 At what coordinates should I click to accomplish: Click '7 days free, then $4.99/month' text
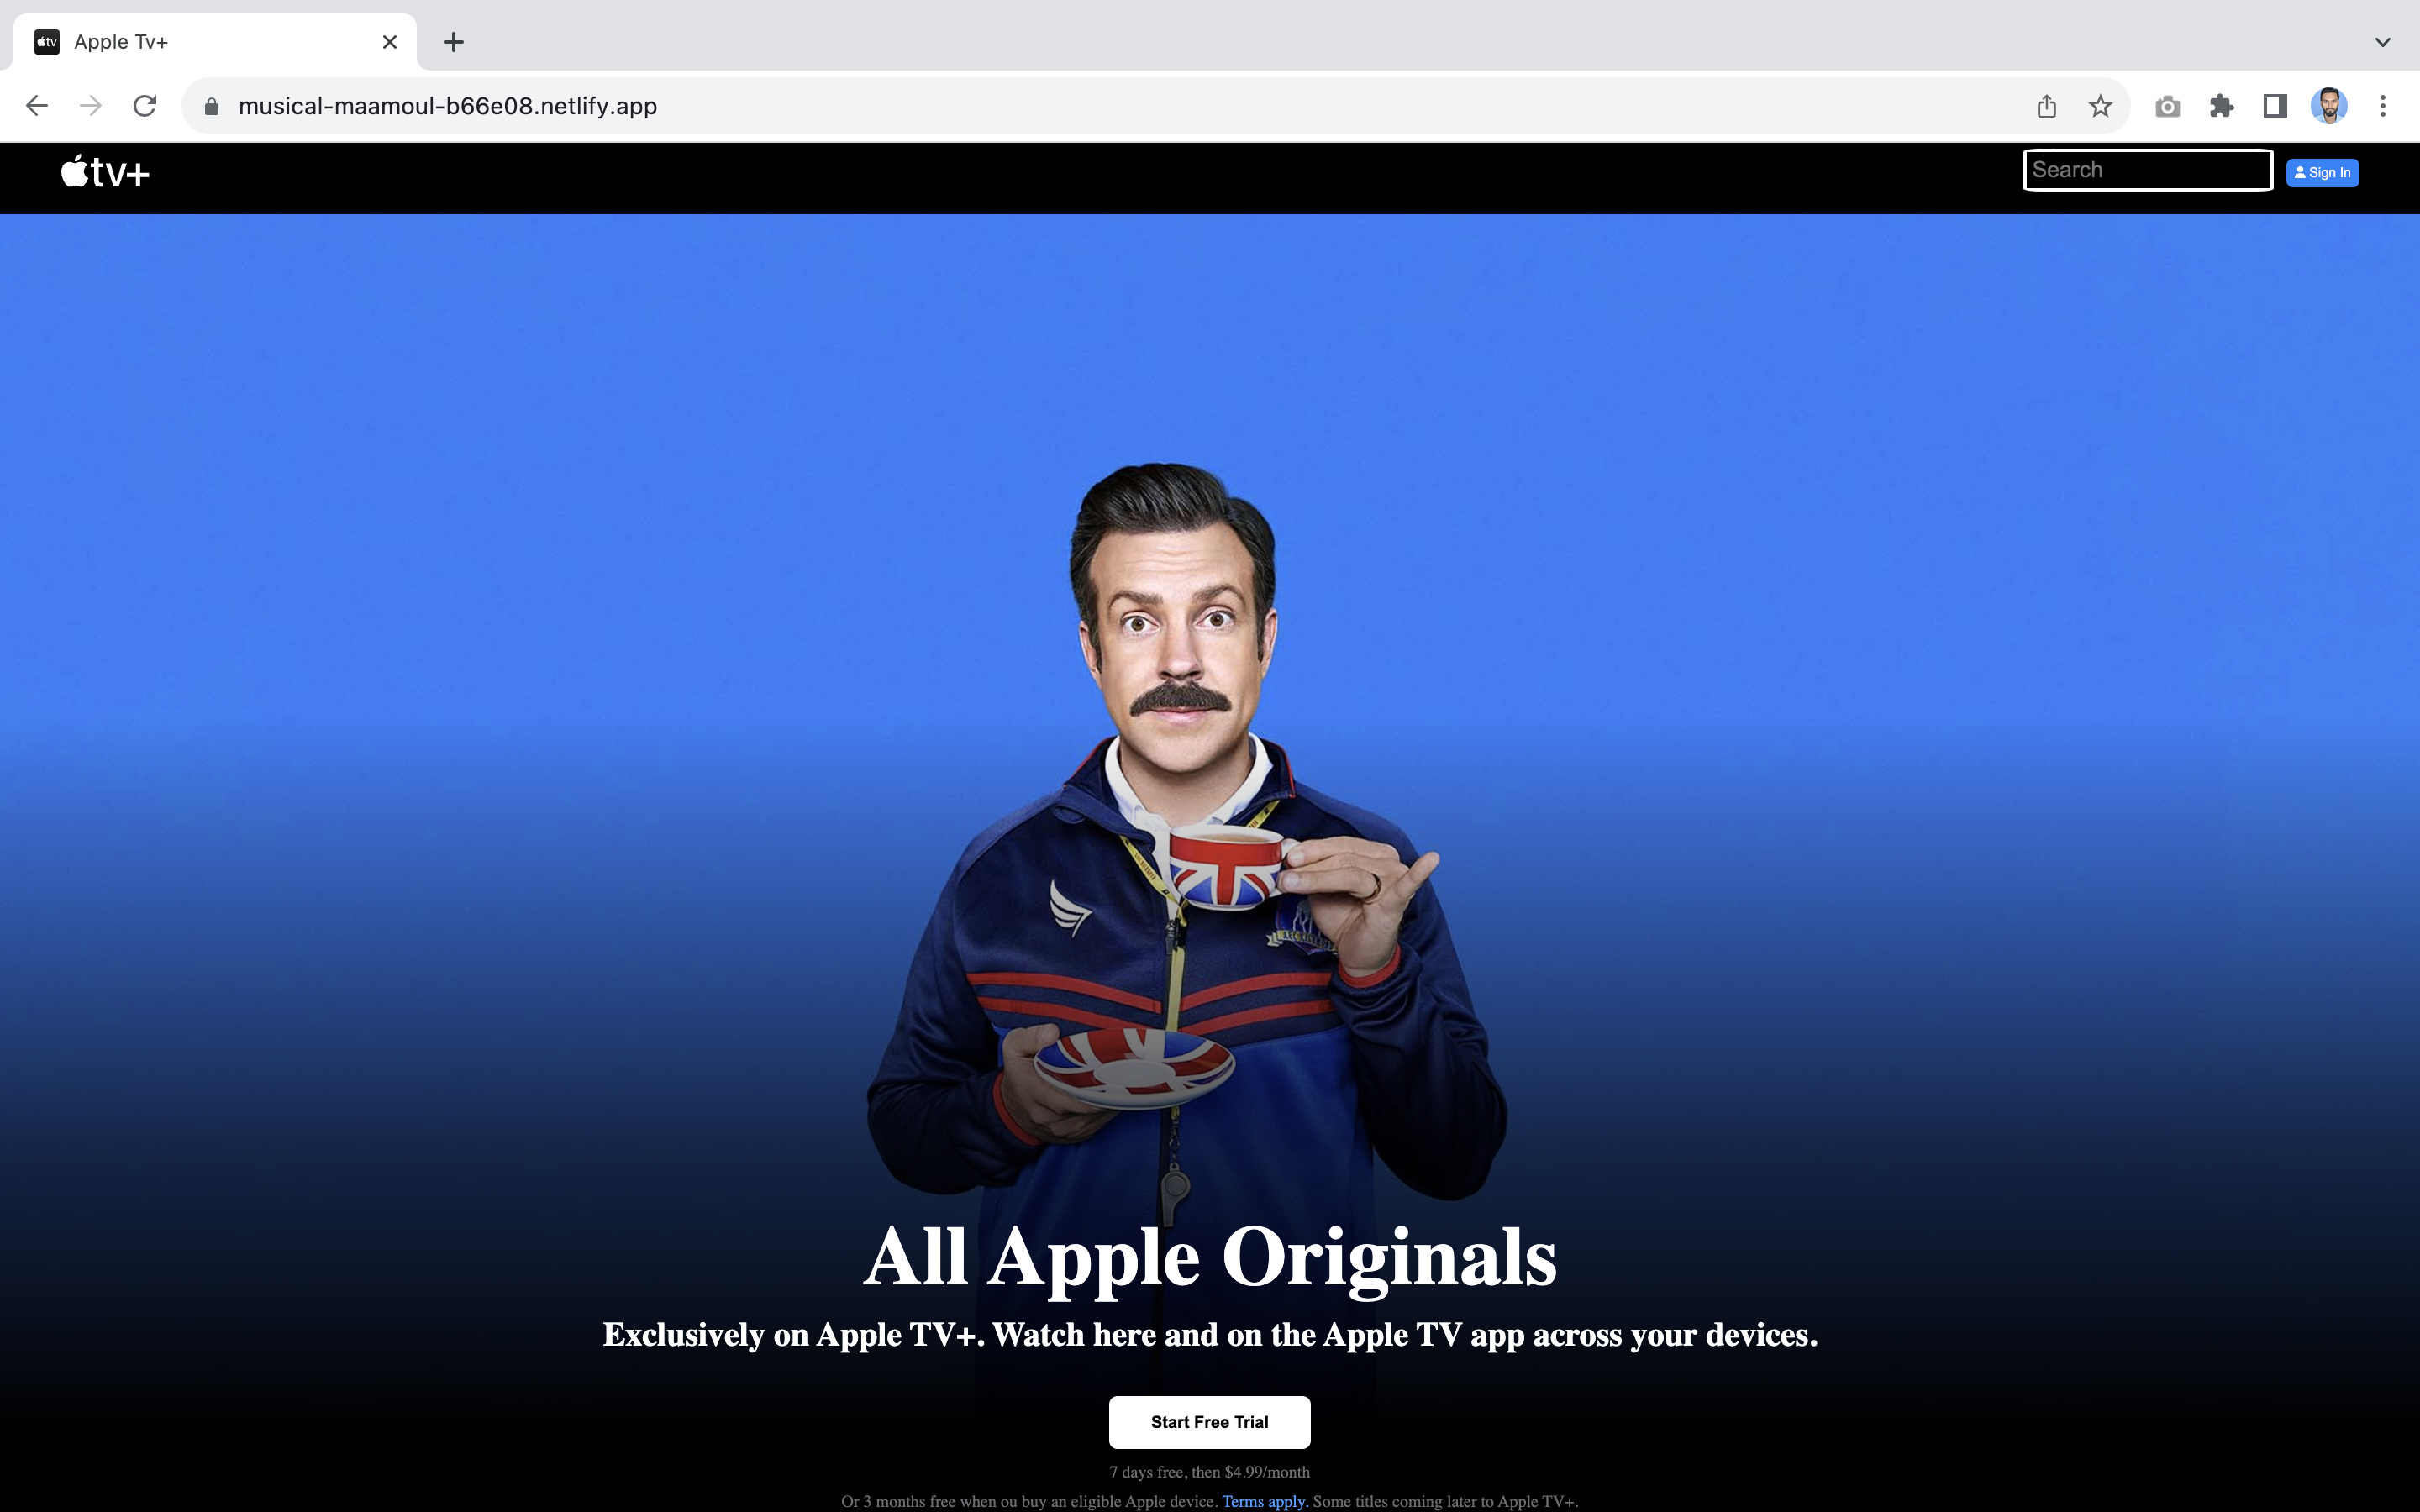coord(1209,1472)
